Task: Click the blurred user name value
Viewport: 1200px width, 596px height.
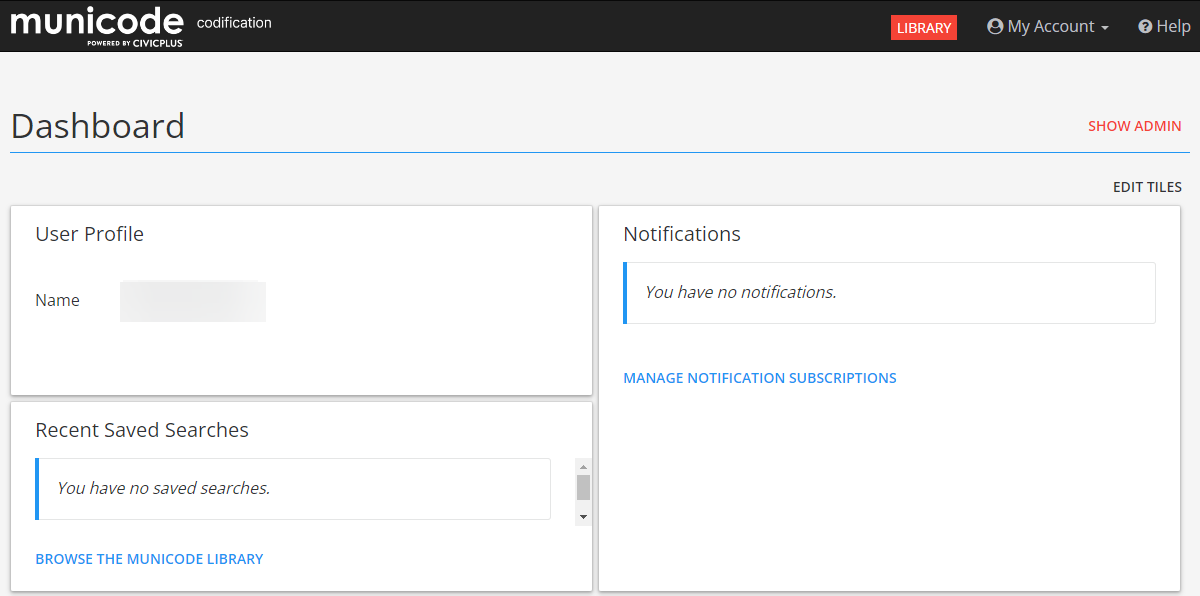Action: pos(193,301)
